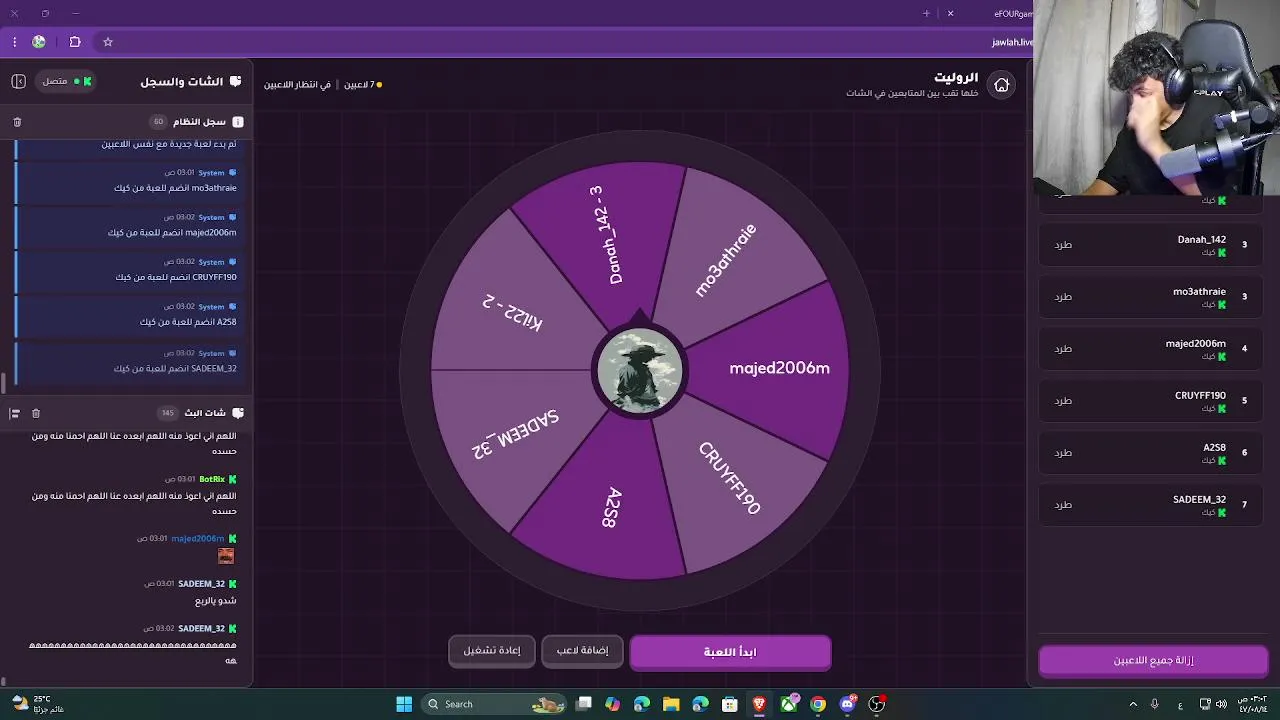The height and width of the screenshot is (720, 1280).
Task: Open OBS Studio from the taskbar
Action: point(877,704)
